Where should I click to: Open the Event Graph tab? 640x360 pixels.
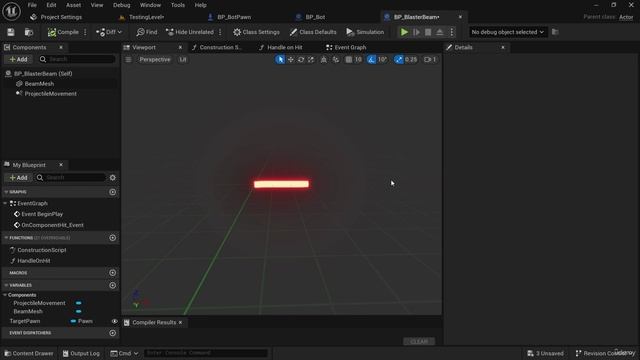350,47
